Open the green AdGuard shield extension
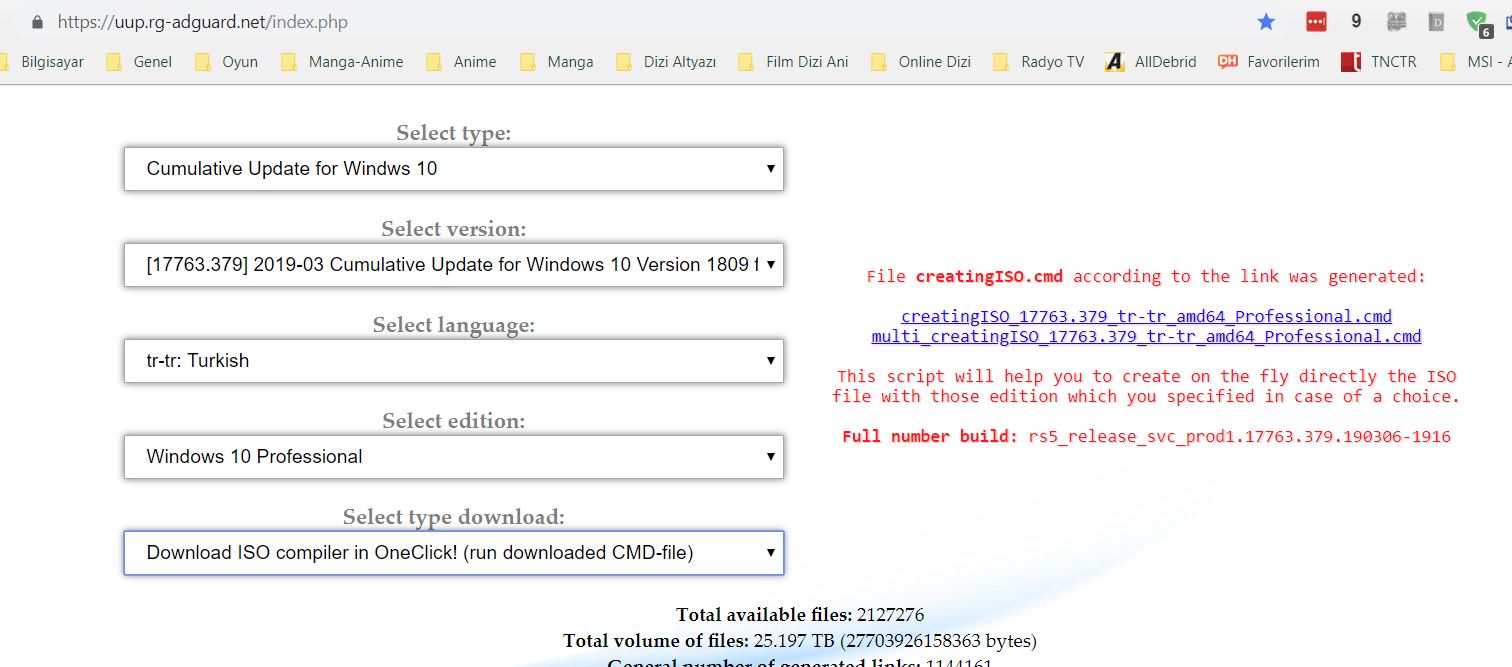The image size is (1512, 667). point(1477,22)
